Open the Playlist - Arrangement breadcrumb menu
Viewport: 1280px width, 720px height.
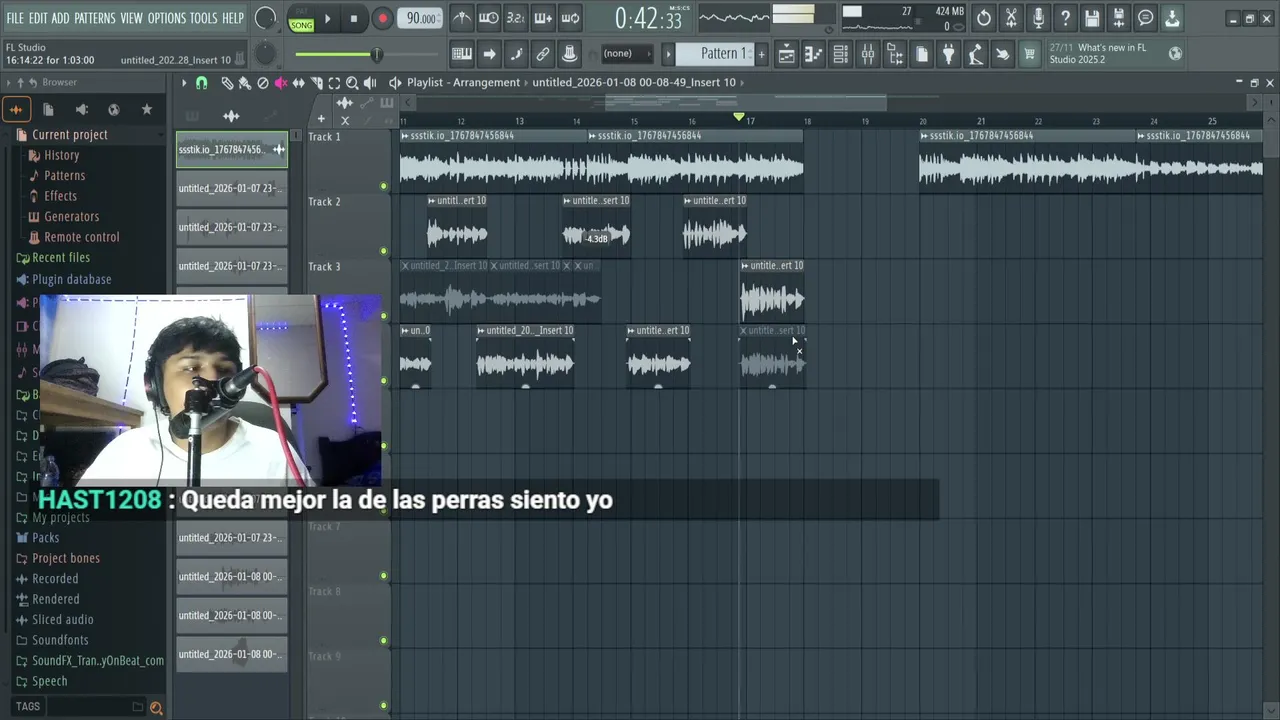point(463,83)
